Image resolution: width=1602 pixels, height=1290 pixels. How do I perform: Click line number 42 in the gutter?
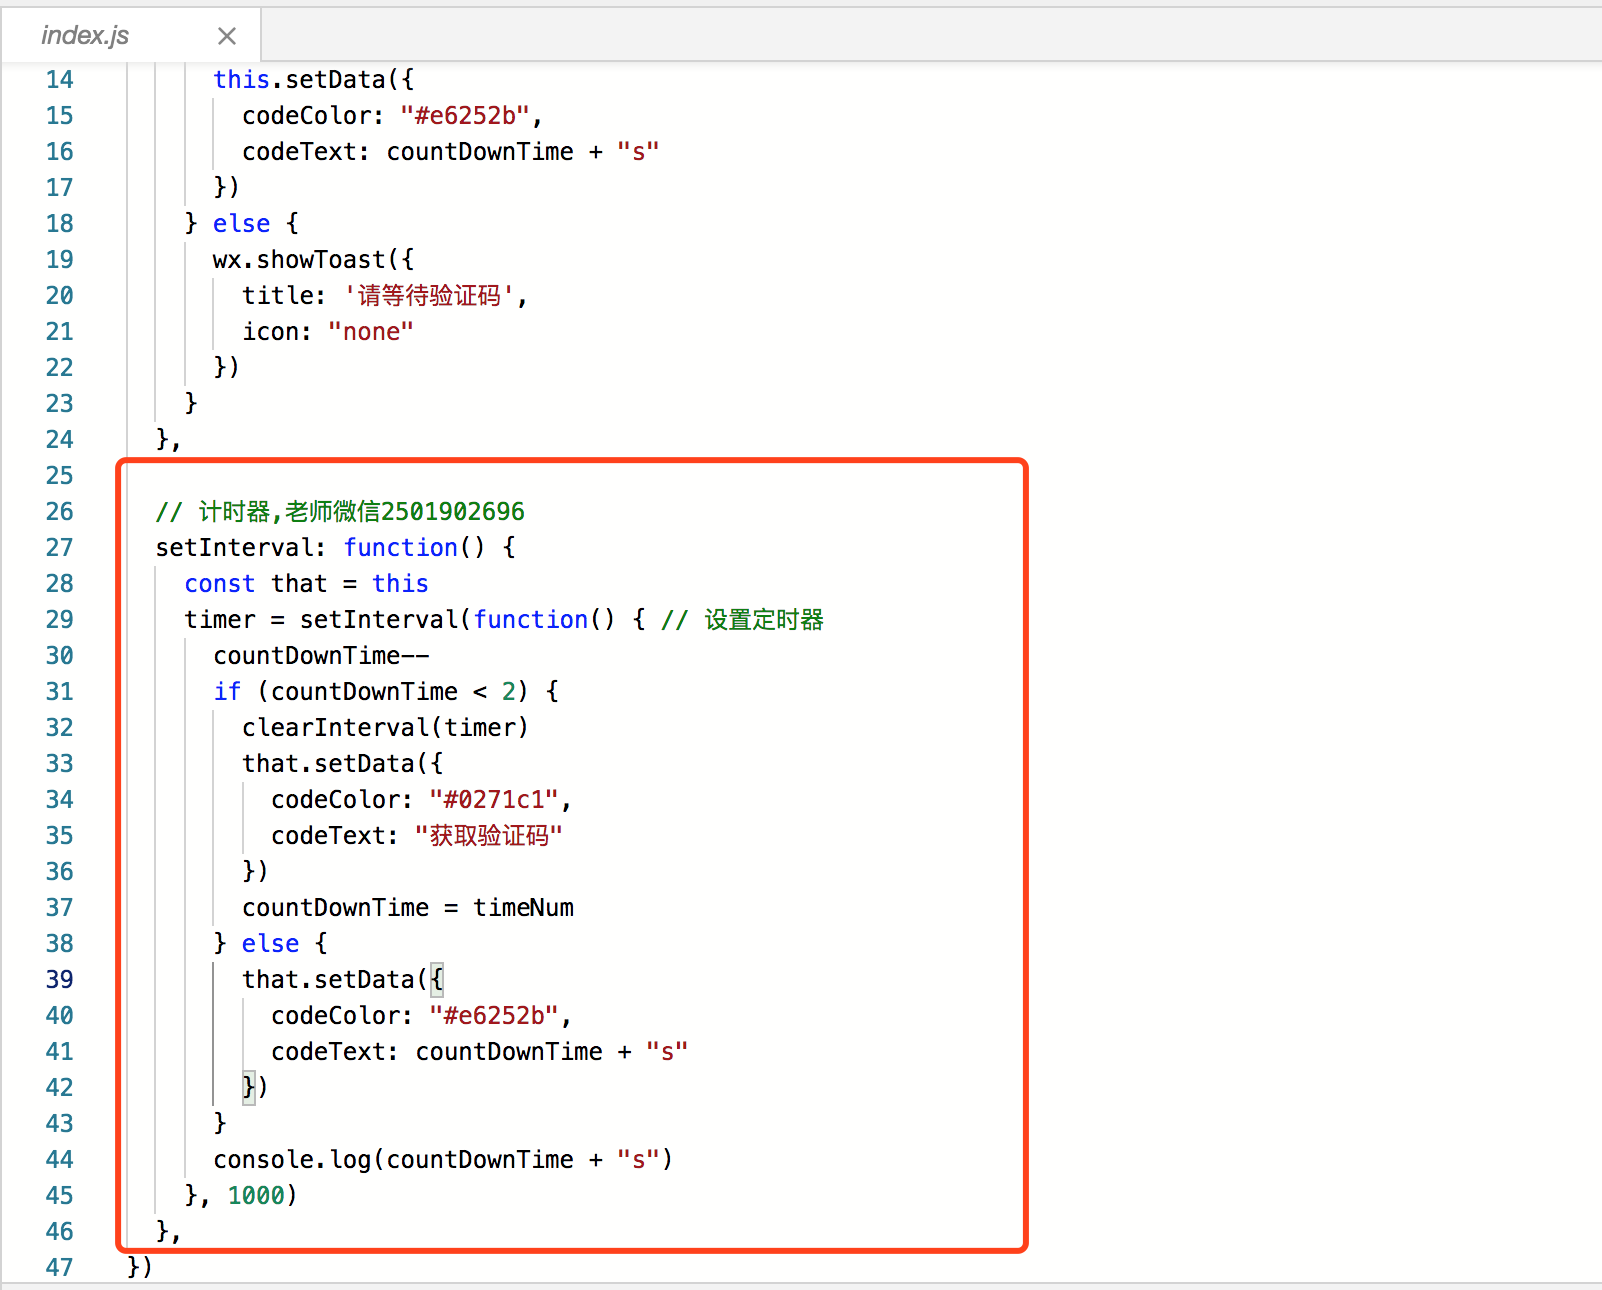tap(60, 1088)
